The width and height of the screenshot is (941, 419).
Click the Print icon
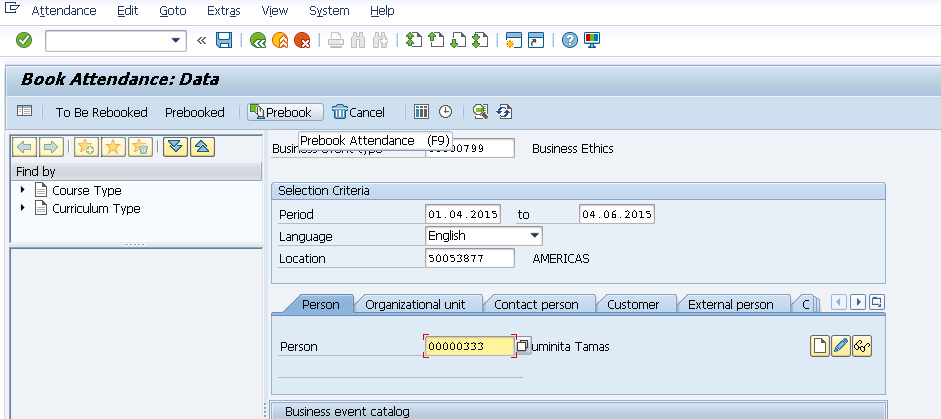point(336,40)
